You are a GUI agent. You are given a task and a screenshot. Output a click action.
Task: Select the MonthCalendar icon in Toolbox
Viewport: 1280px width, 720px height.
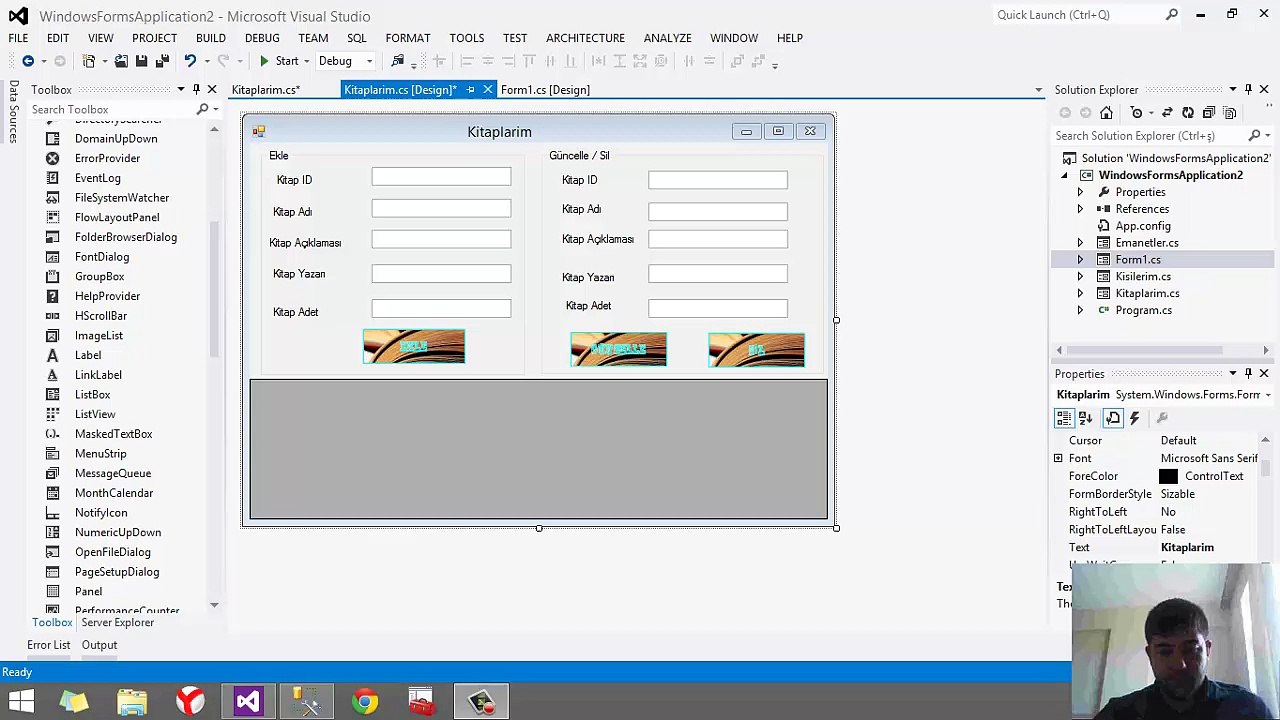pyautogui.click(x=52, y=493)
